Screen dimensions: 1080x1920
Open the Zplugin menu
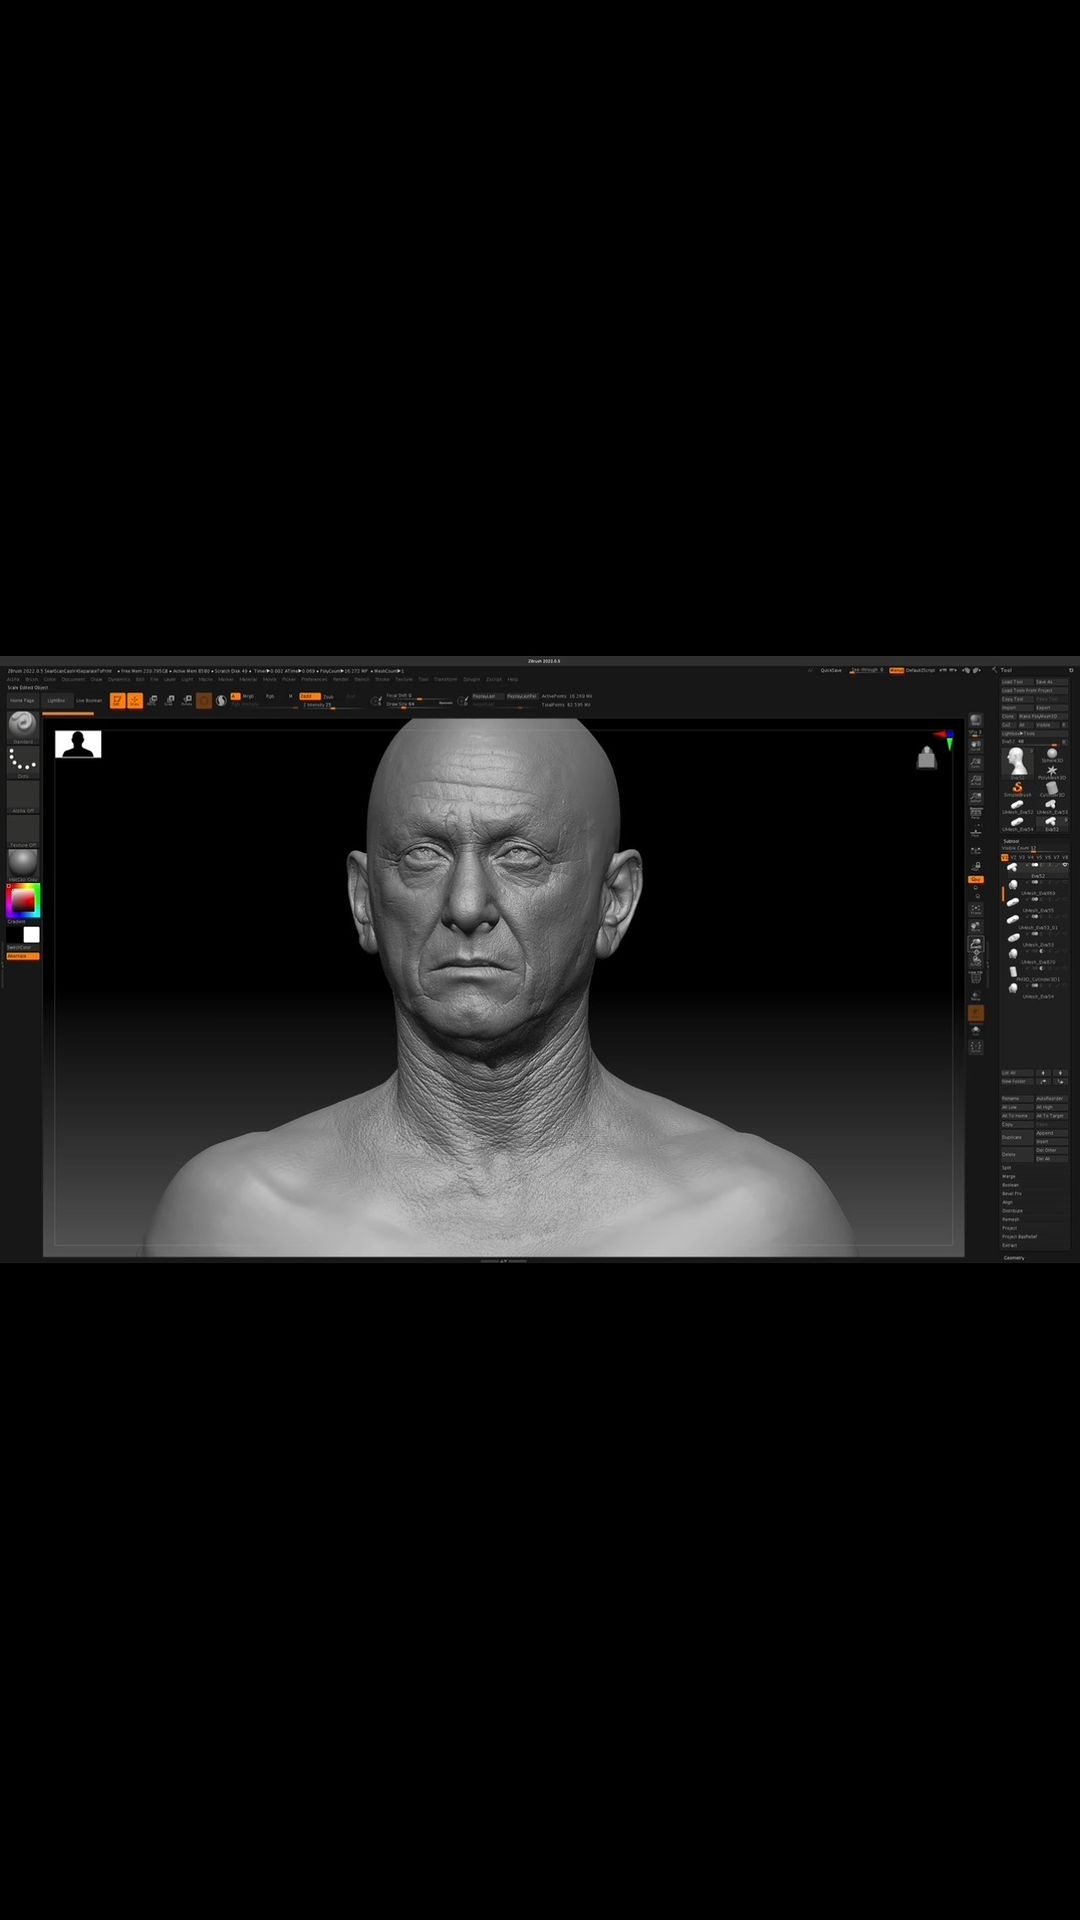(x=471, y=680)
